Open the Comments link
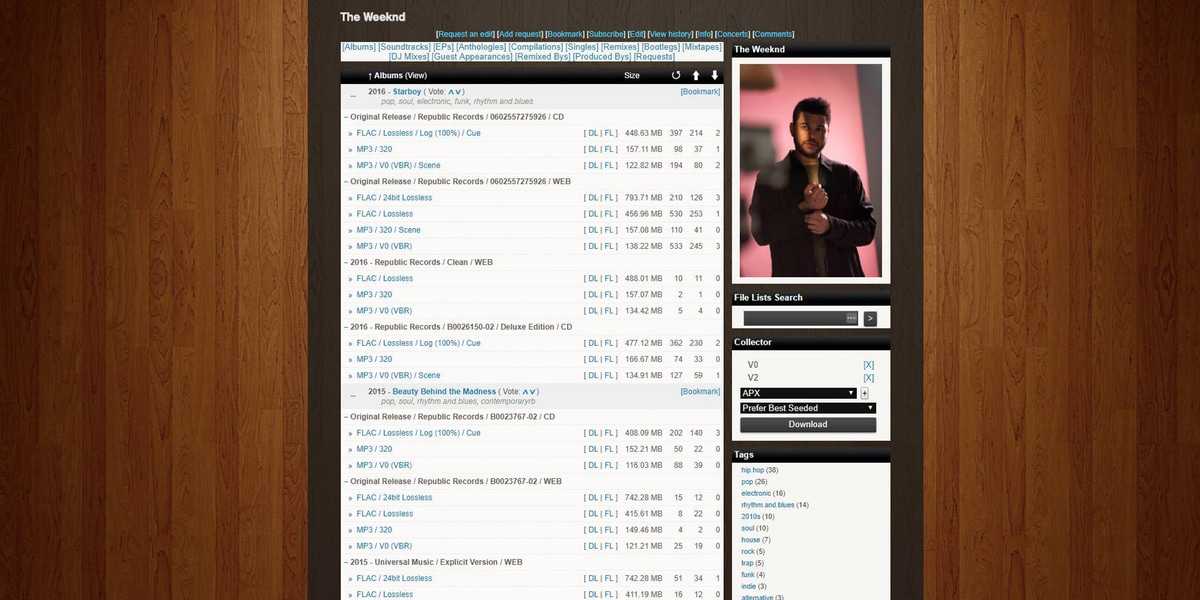The height and width of the screenshot is (600, 1200). [774, 34]
